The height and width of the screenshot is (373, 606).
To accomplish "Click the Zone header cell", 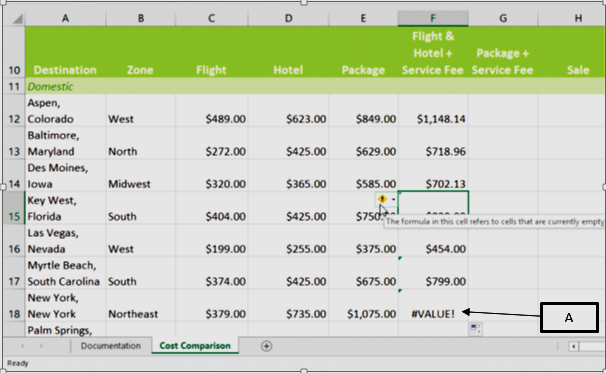I will 141,52.
